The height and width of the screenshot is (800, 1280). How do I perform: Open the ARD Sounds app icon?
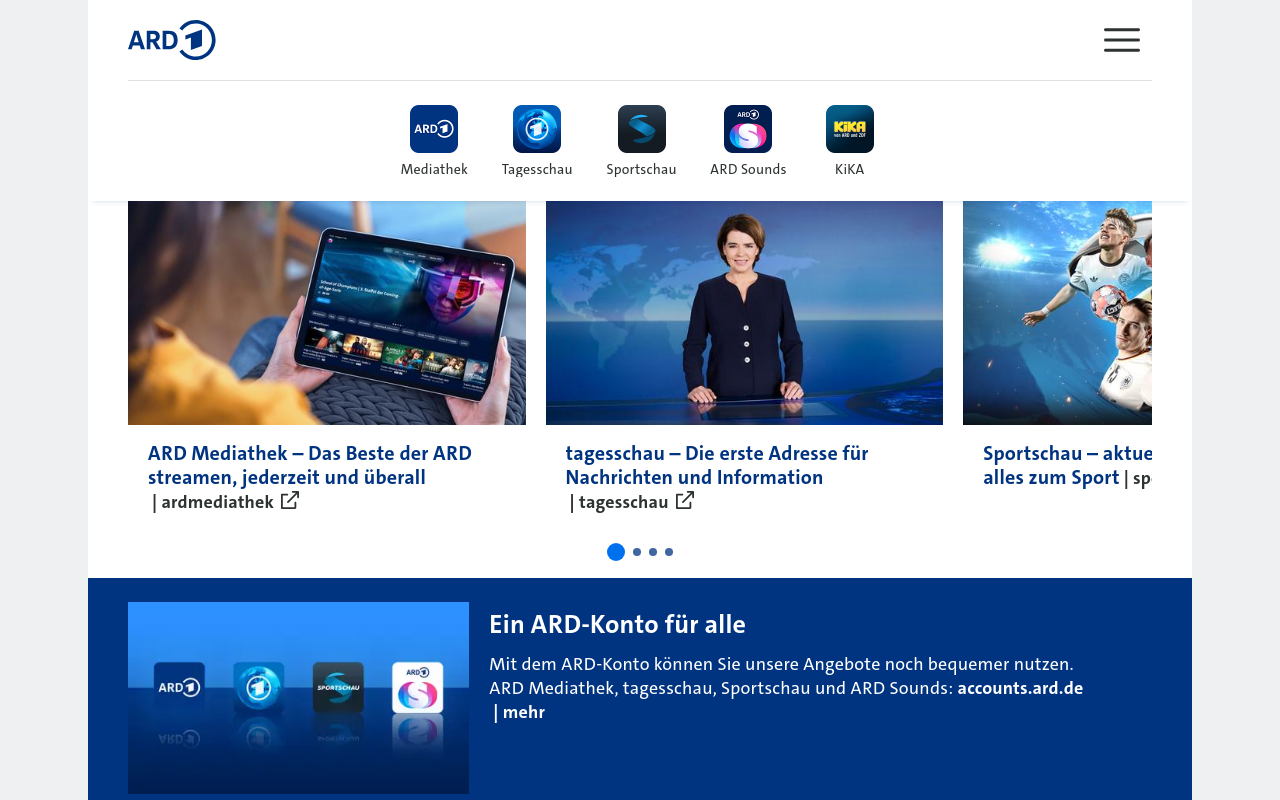(748, 129)
